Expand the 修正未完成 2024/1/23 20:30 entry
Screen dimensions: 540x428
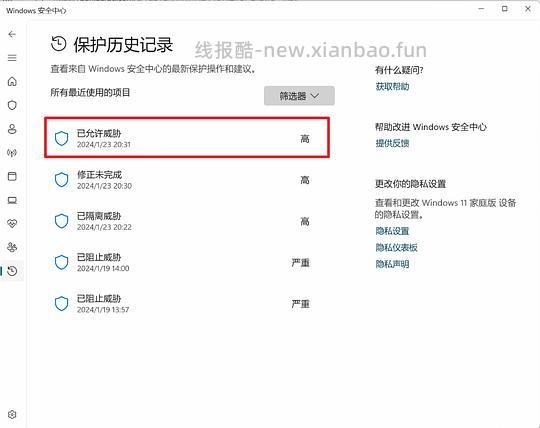click(187, 180)
